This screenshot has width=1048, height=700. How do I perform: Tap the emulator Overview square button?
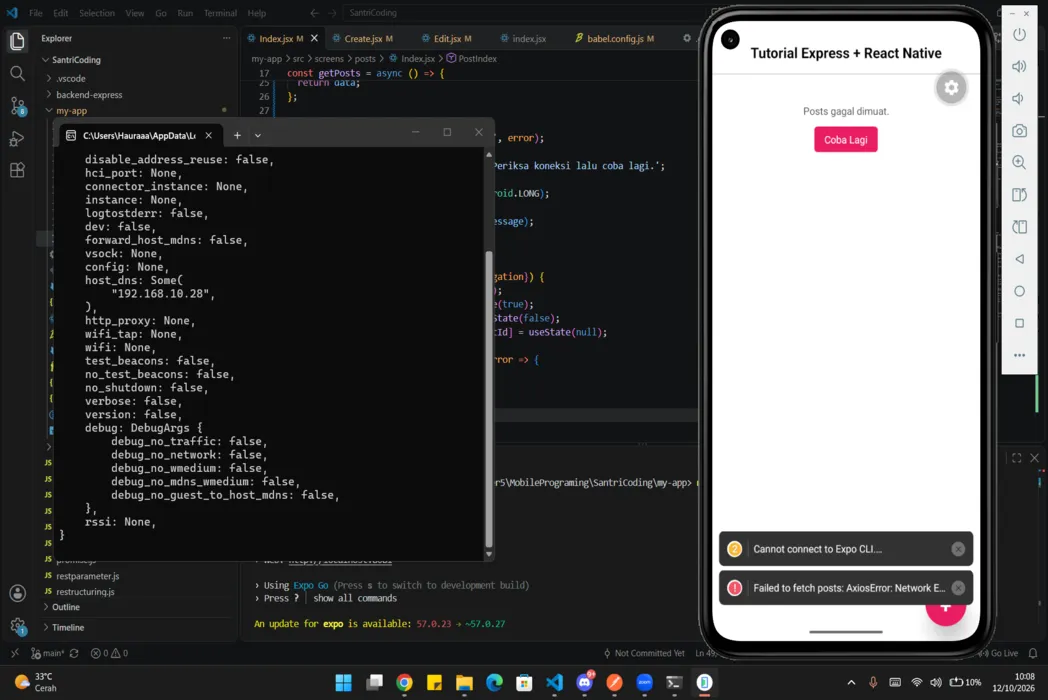click(1019, 323)
